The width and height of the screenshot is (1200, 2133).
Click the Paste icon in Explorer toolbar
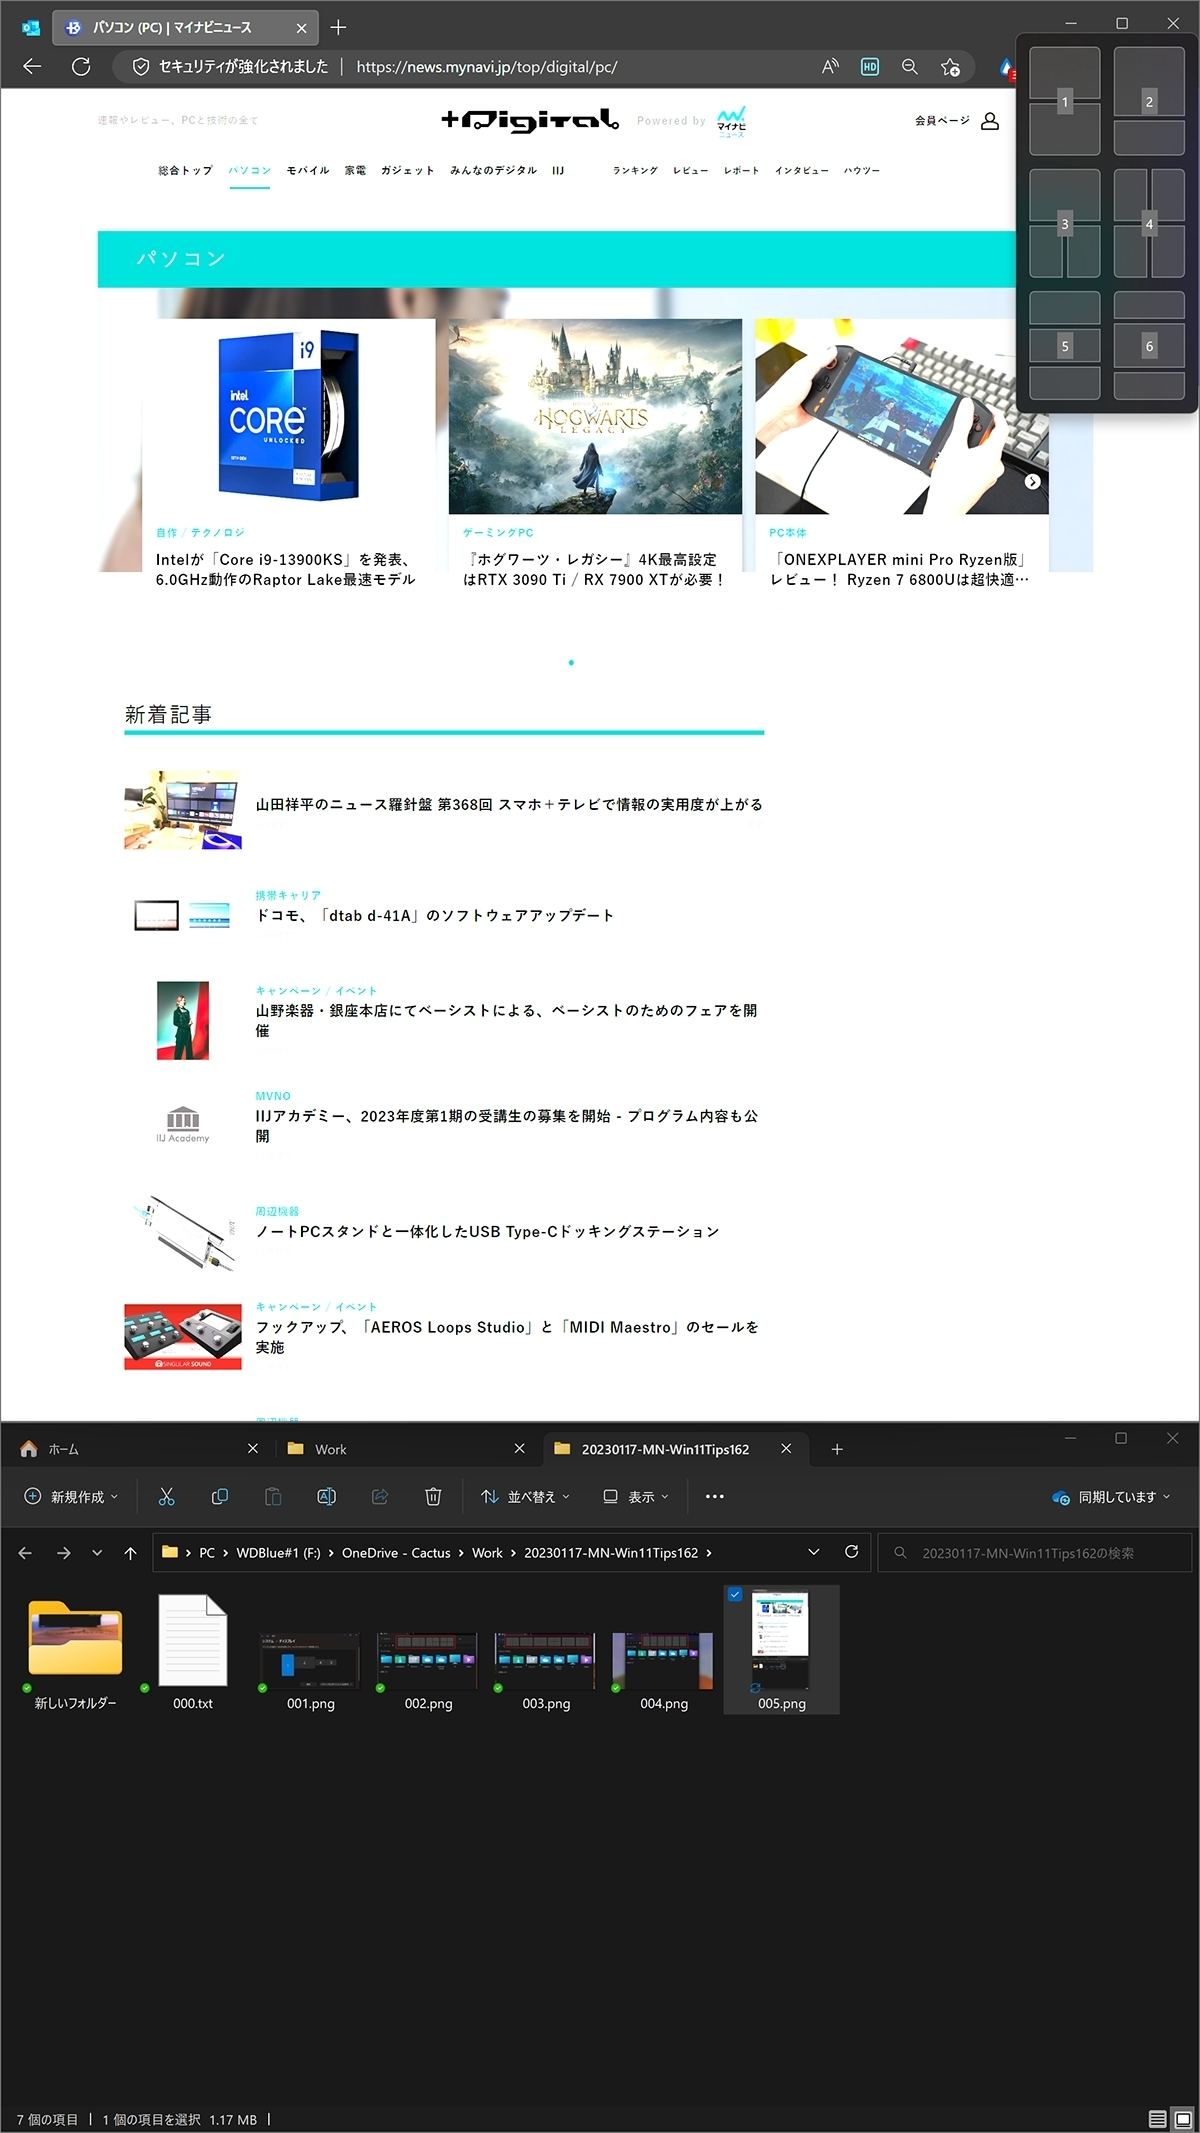tap(273, 1496)
